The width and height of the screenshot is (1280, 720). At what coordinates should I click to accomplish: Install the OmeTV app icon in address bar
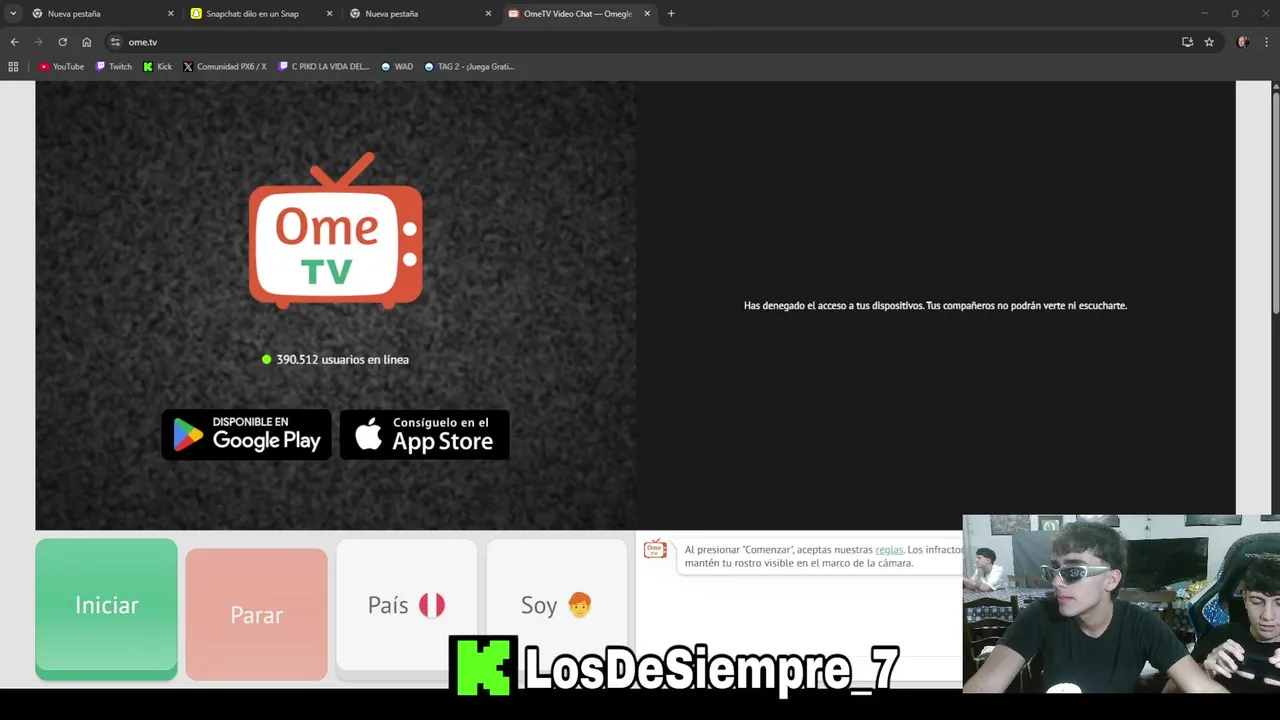pos(1187,42)
